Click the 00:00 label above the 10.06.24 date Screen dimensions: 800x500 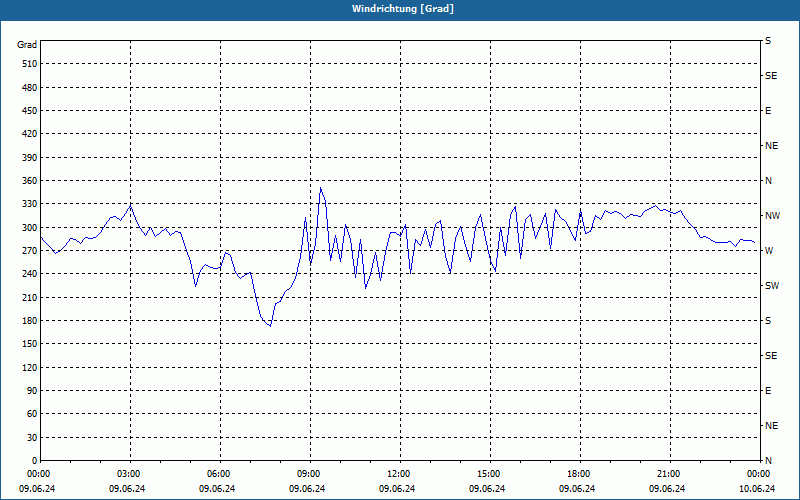coord(760,474)
